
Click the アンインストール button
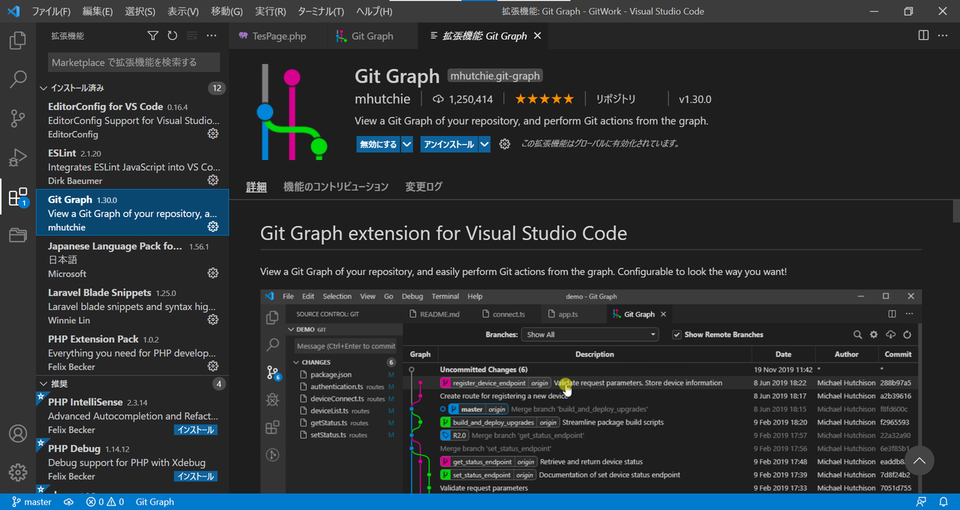tap(449, 144)
